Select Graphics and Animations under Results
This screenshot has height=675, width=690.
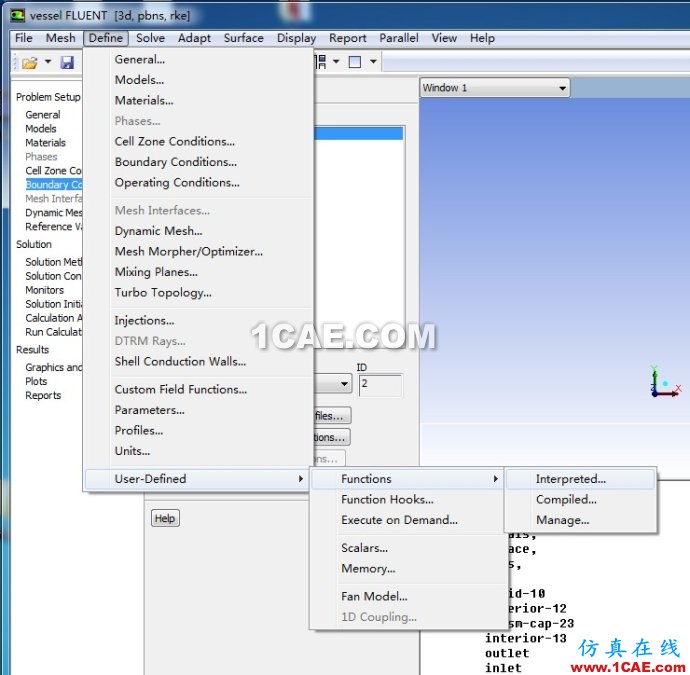(x=53, y=367)
